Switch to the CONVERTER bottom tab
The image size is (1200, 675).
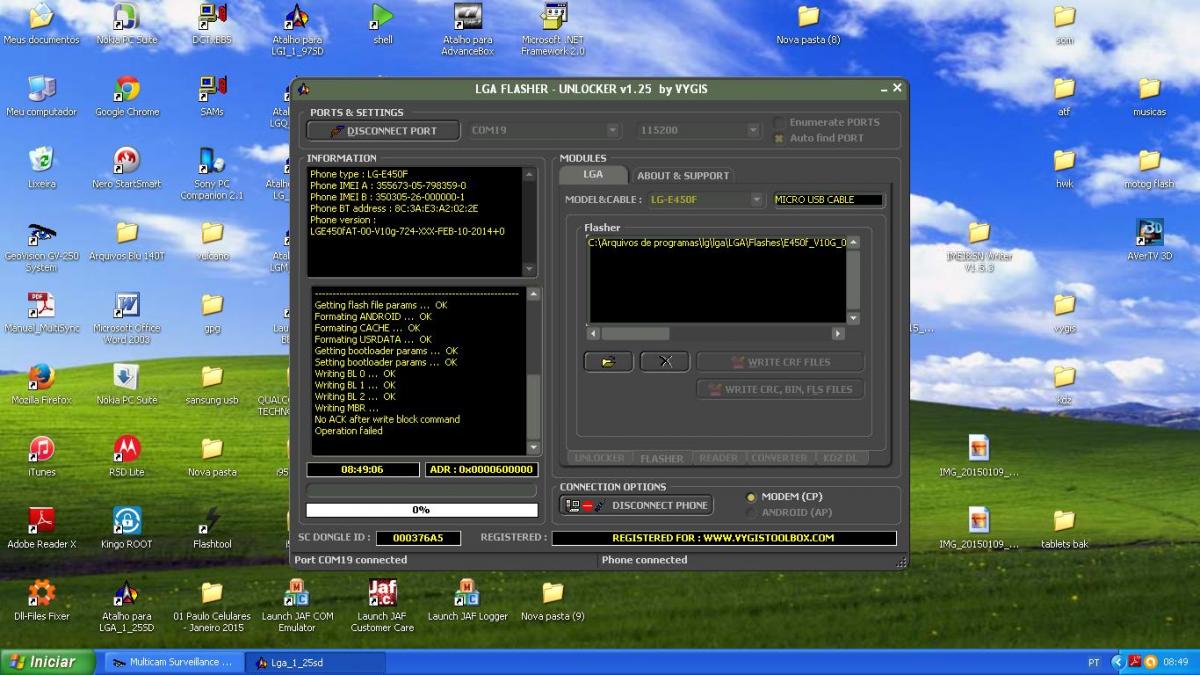click(779, 458)
